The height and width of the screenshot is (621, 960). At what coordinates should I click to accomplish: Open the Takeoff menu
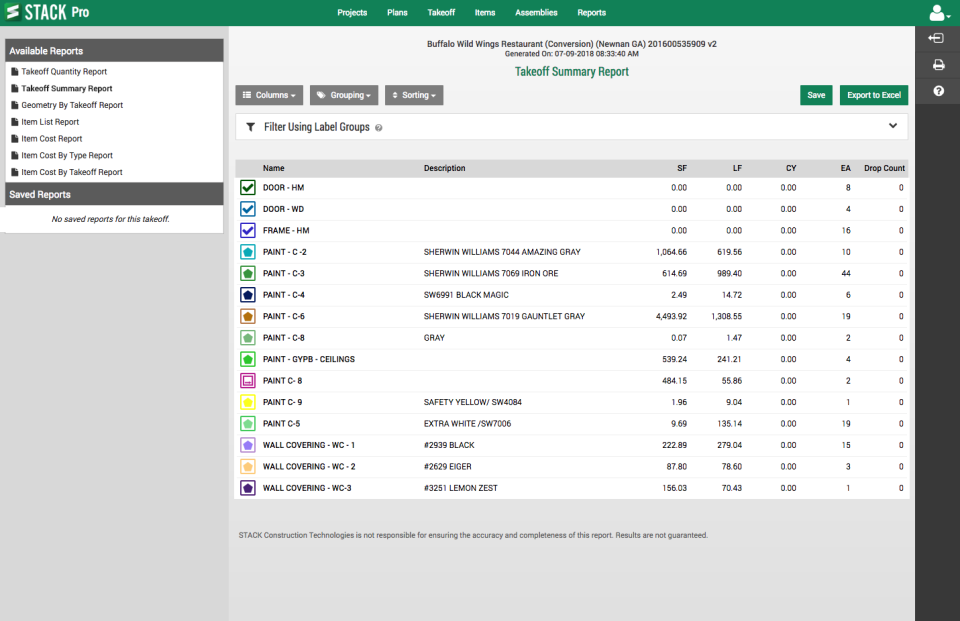[x=441, y=13]
